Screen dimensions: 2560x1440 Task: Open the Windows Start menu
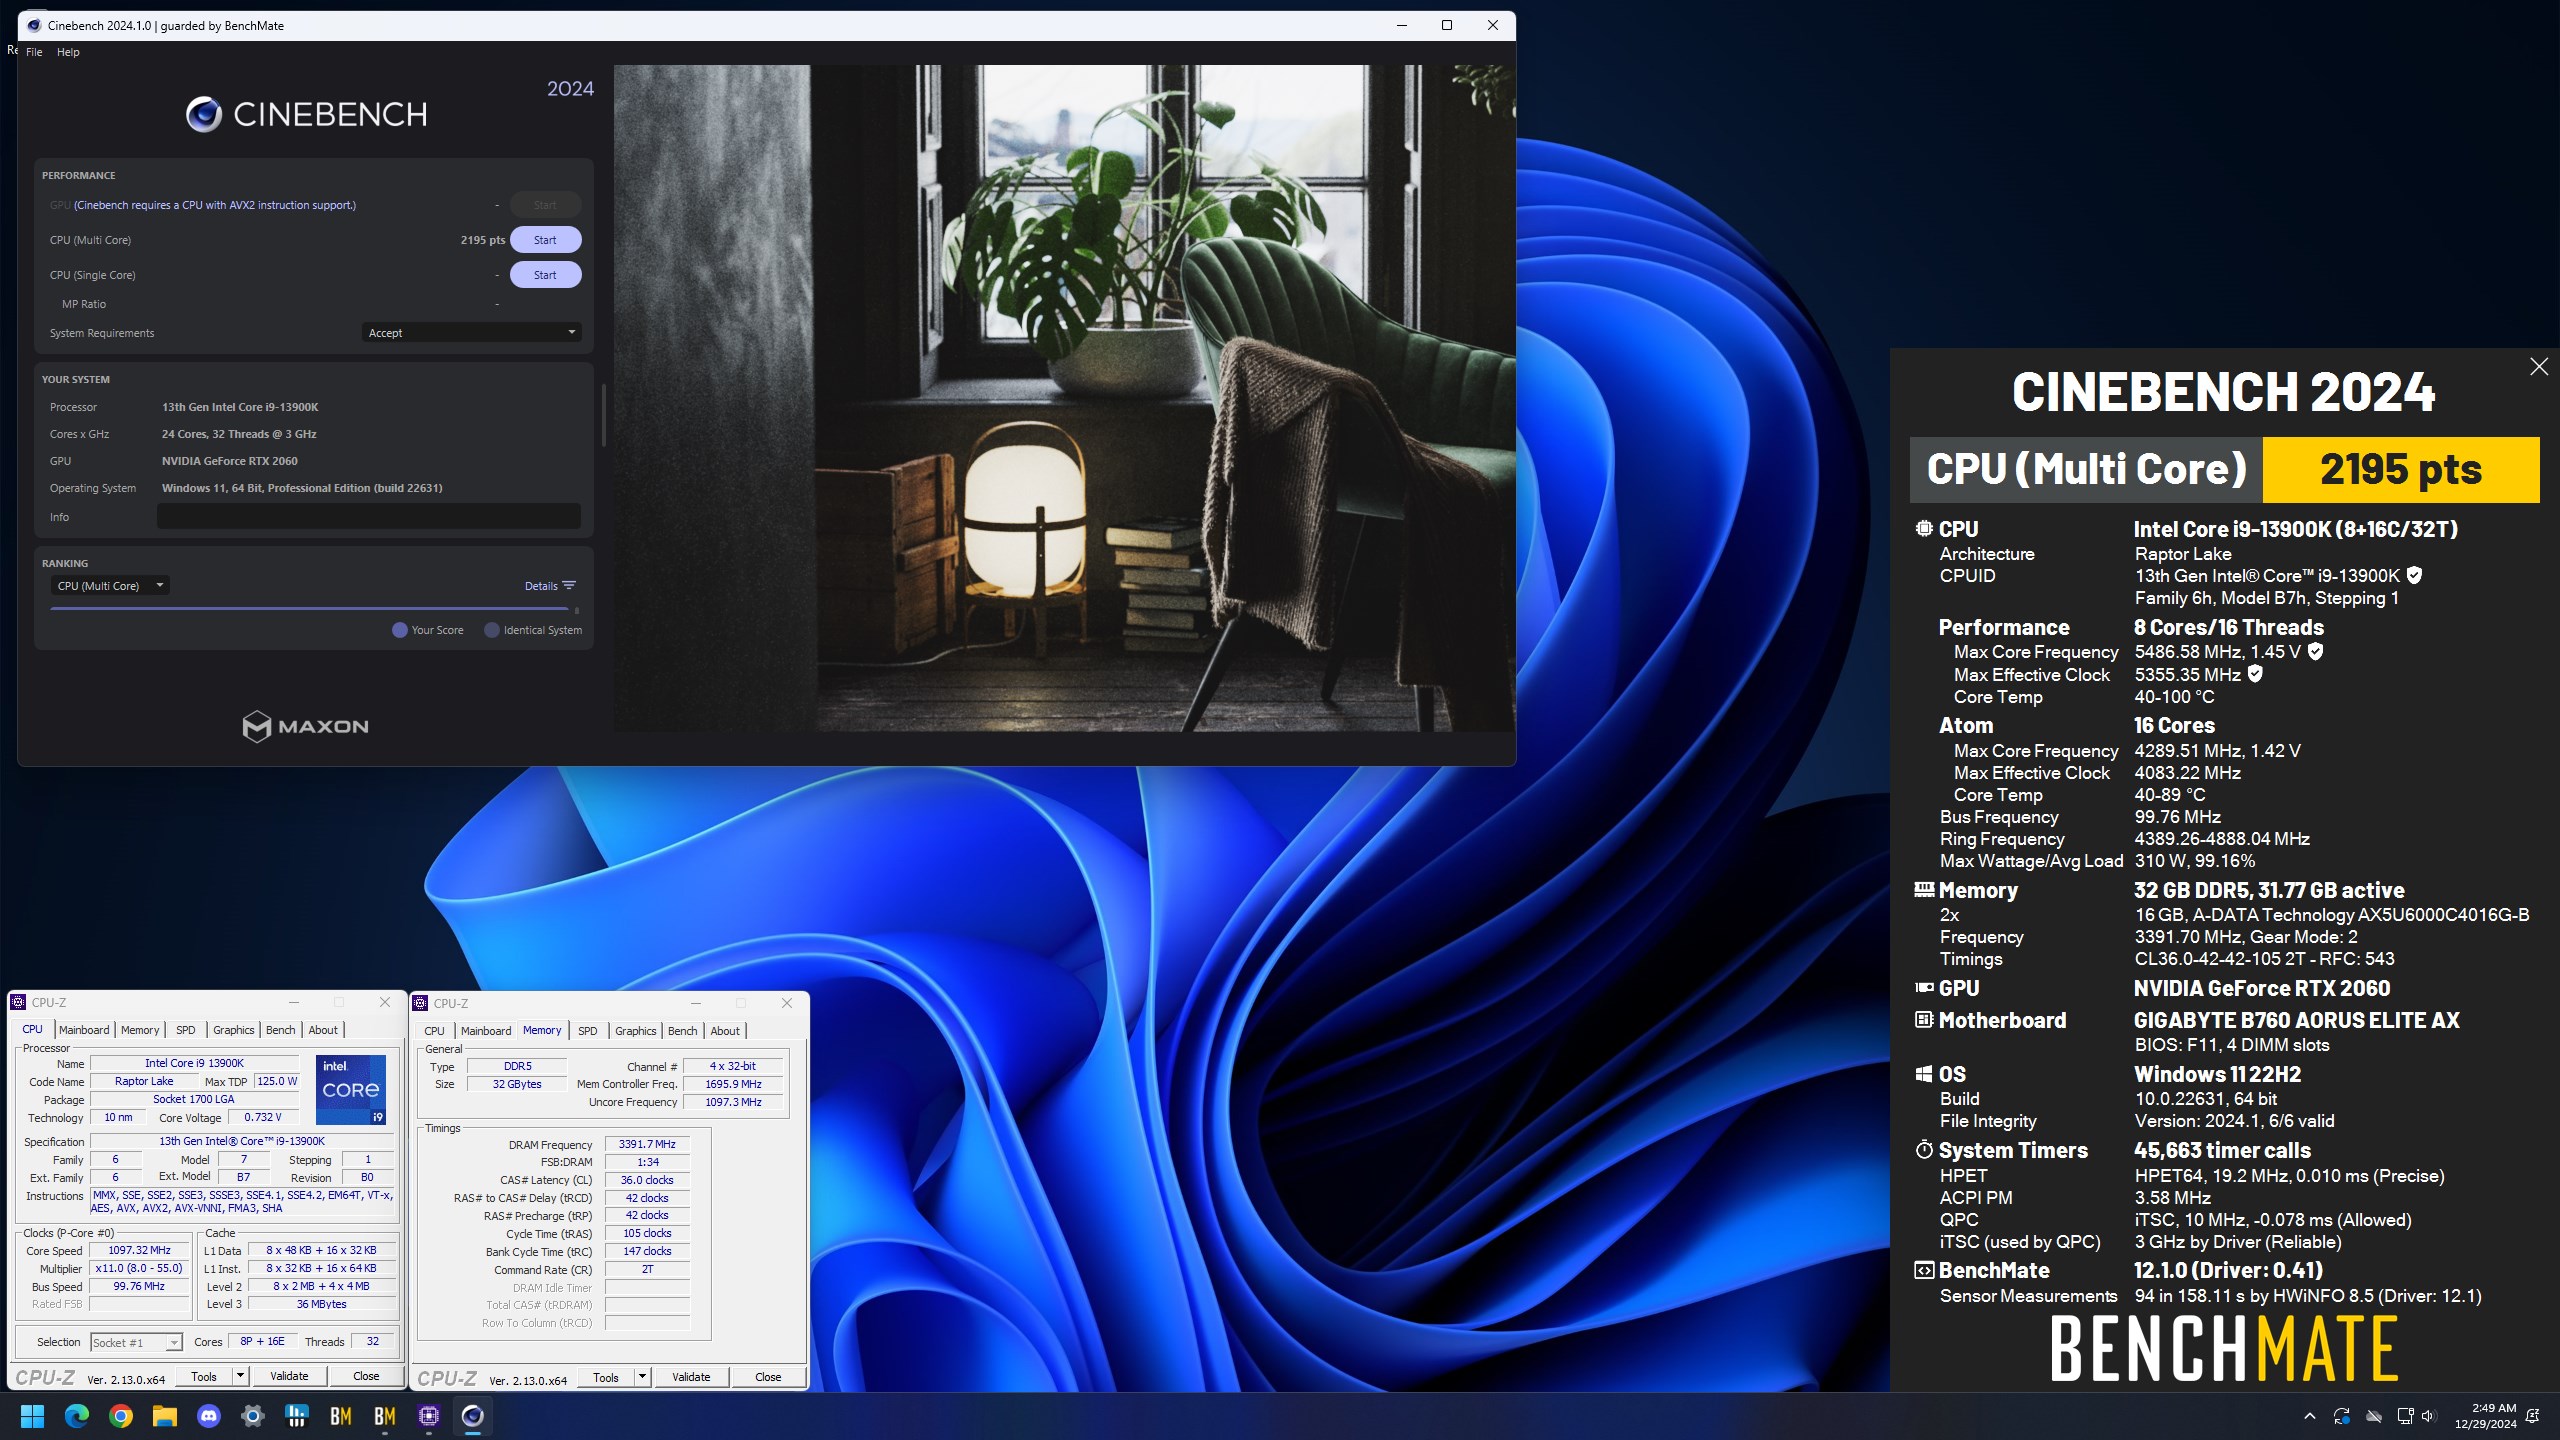coord(33,1416)
